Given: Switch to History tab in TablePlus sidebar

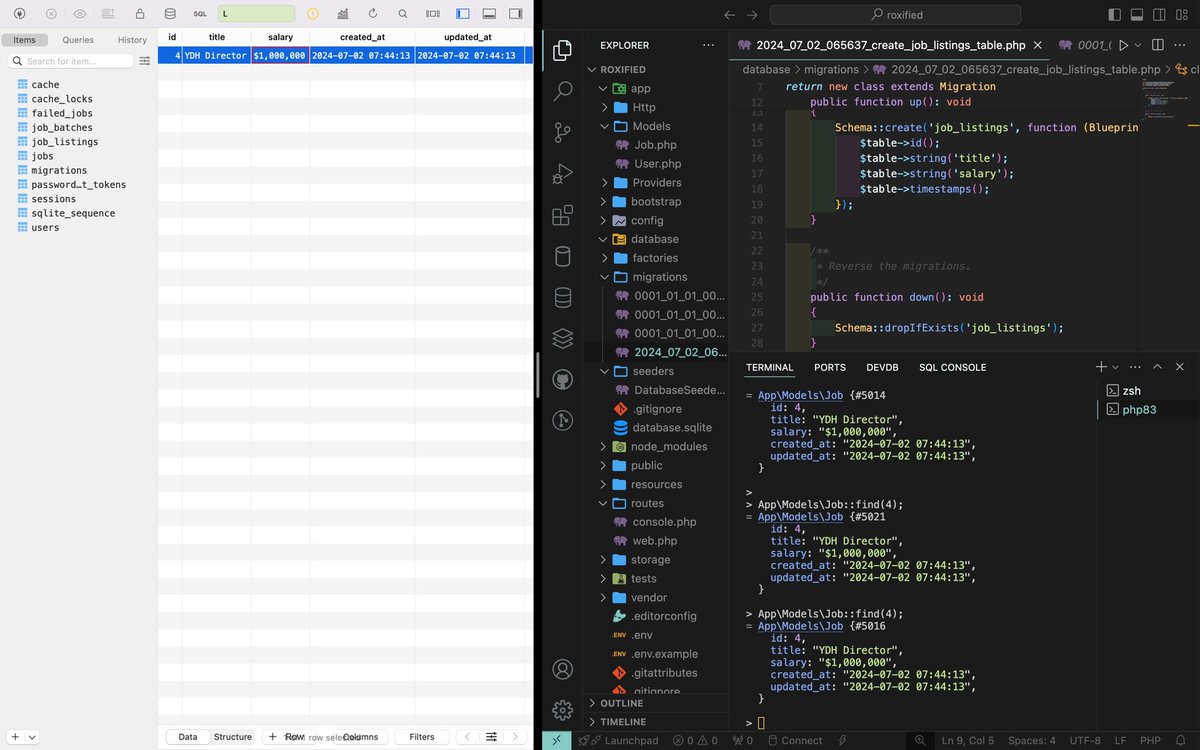Looking at the screenshot, I should point(132,40).
